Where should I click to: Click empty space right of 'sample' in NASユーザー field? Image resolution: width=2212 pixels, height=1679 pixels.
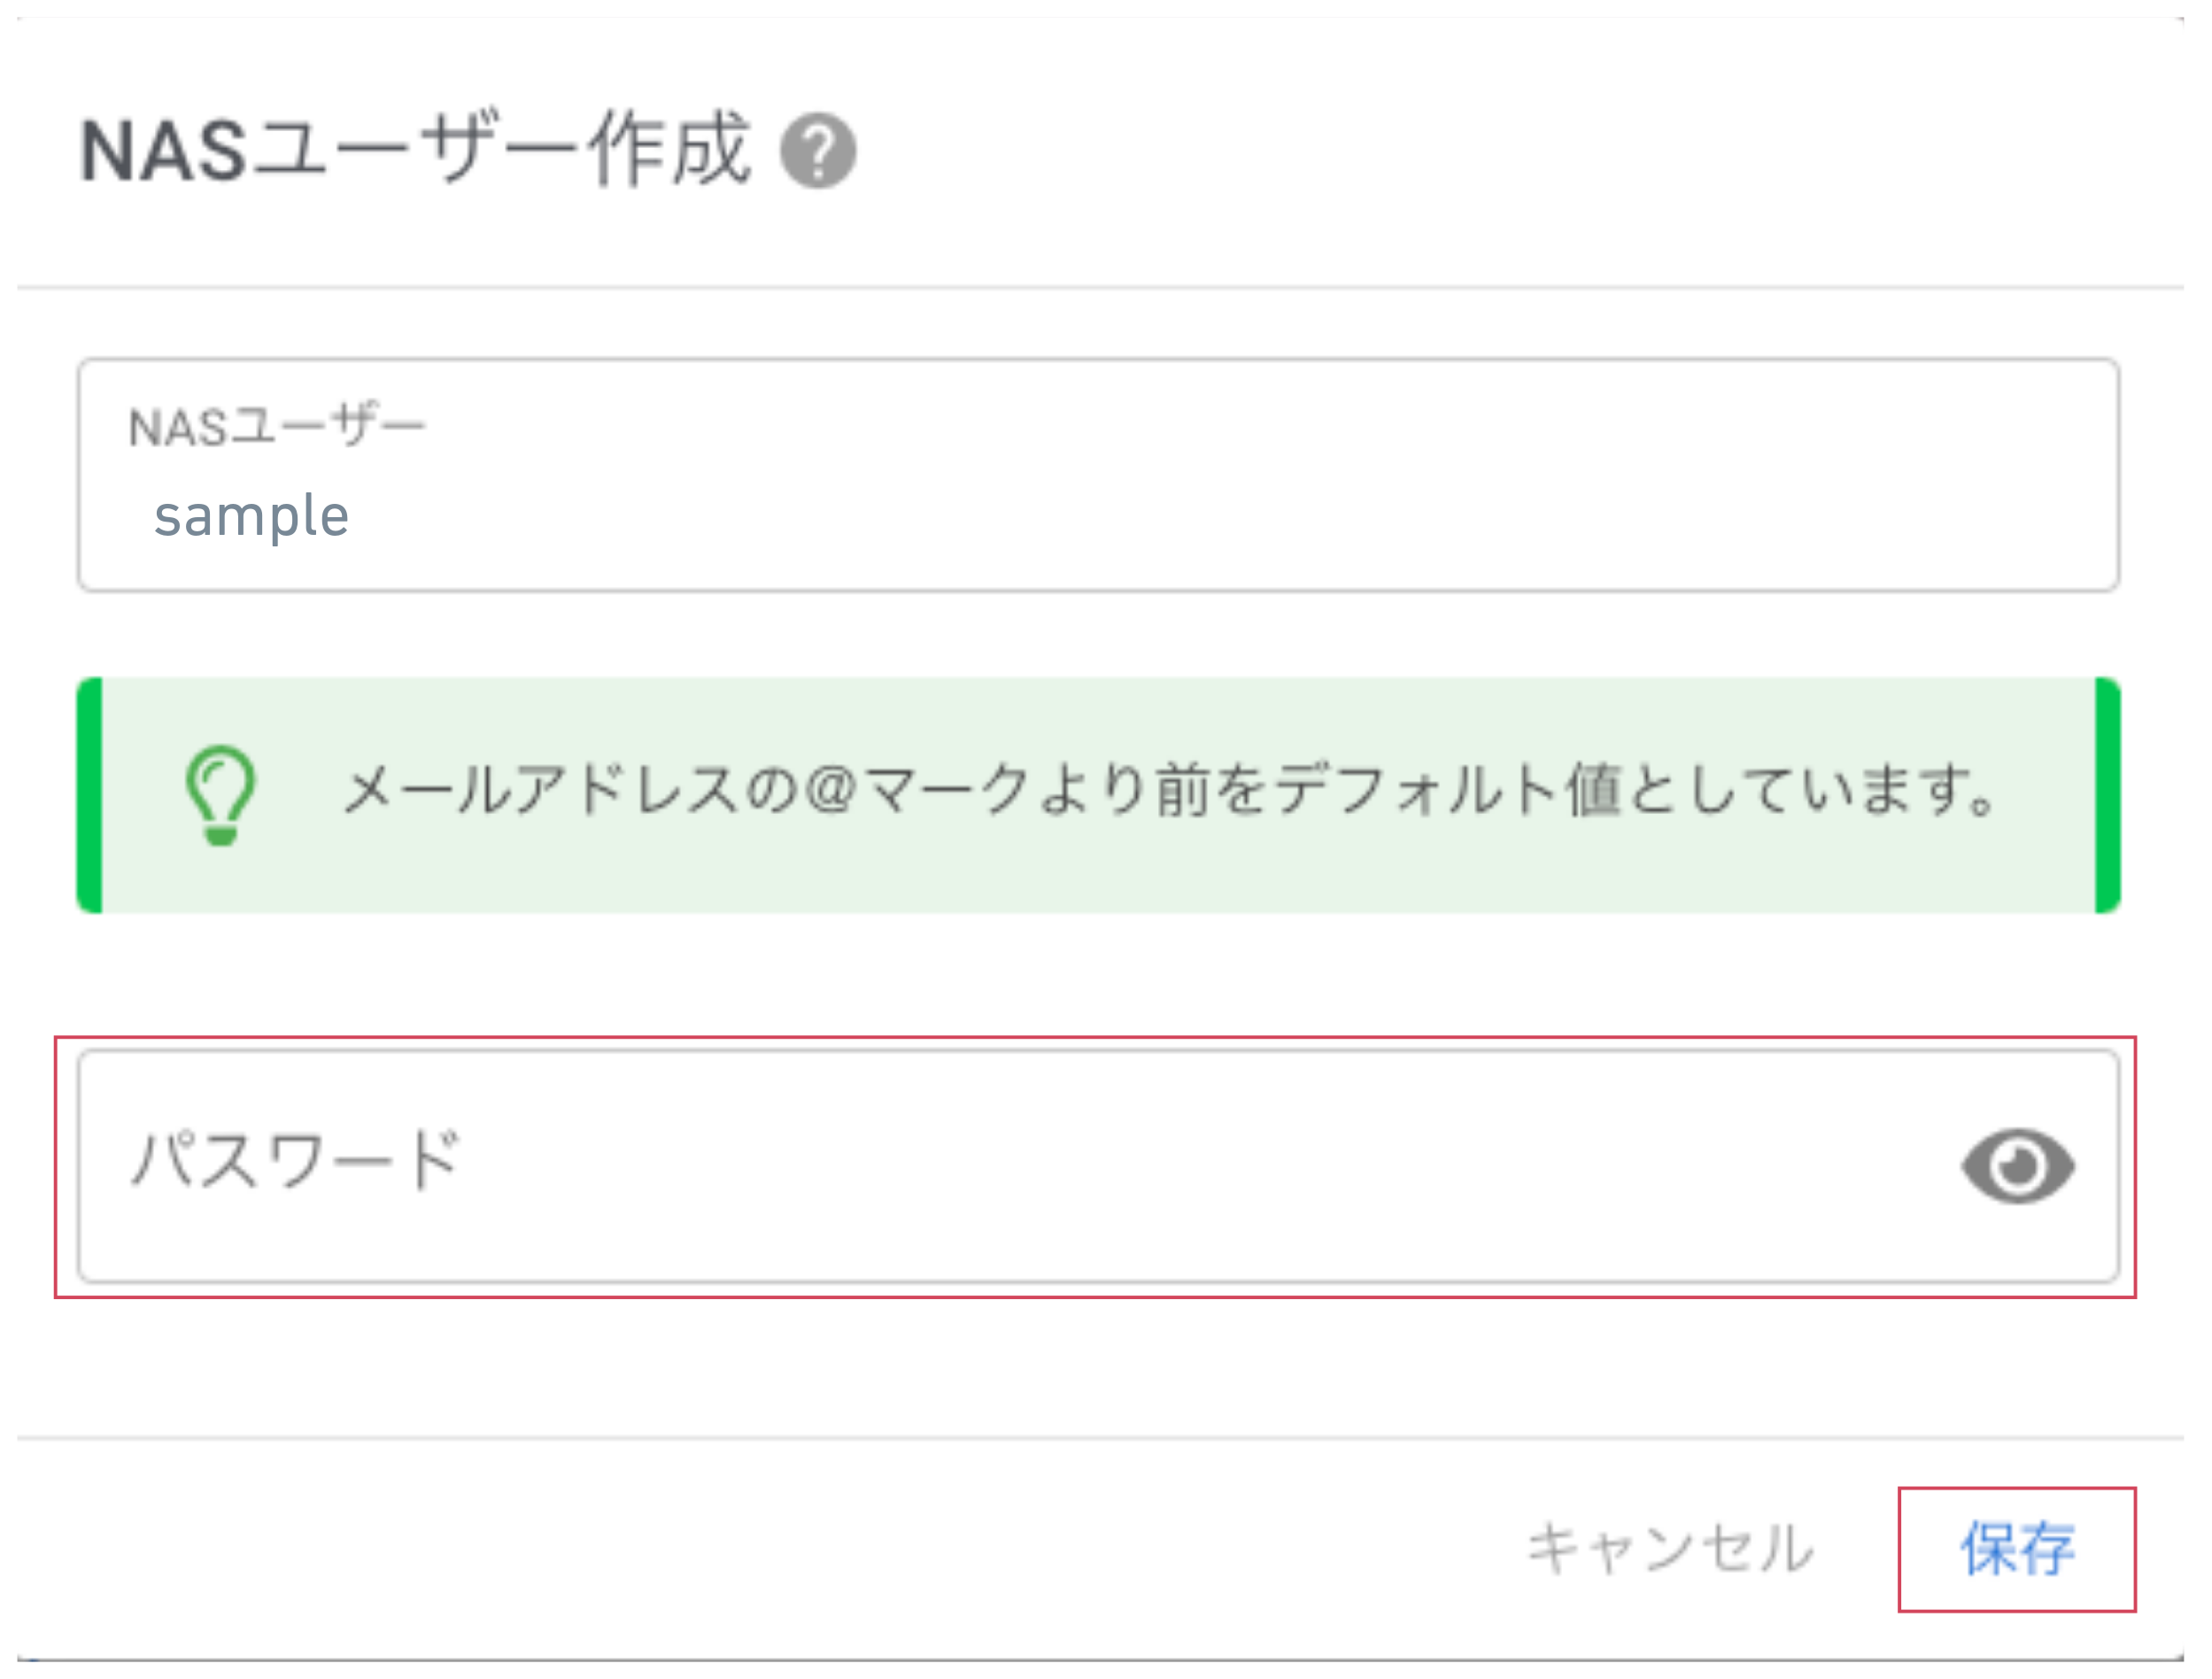[x=1200, y=517]
